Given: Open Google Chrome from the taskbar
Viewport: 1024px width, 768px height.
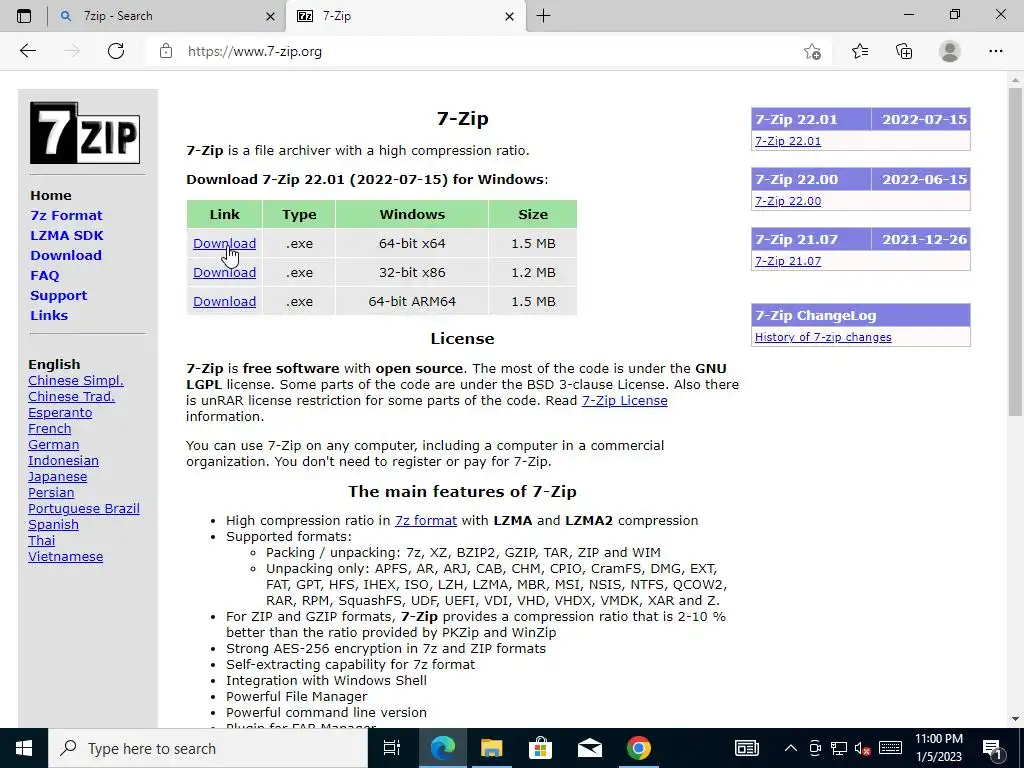Looking at the screenshot, I should [x=638, y=748].
